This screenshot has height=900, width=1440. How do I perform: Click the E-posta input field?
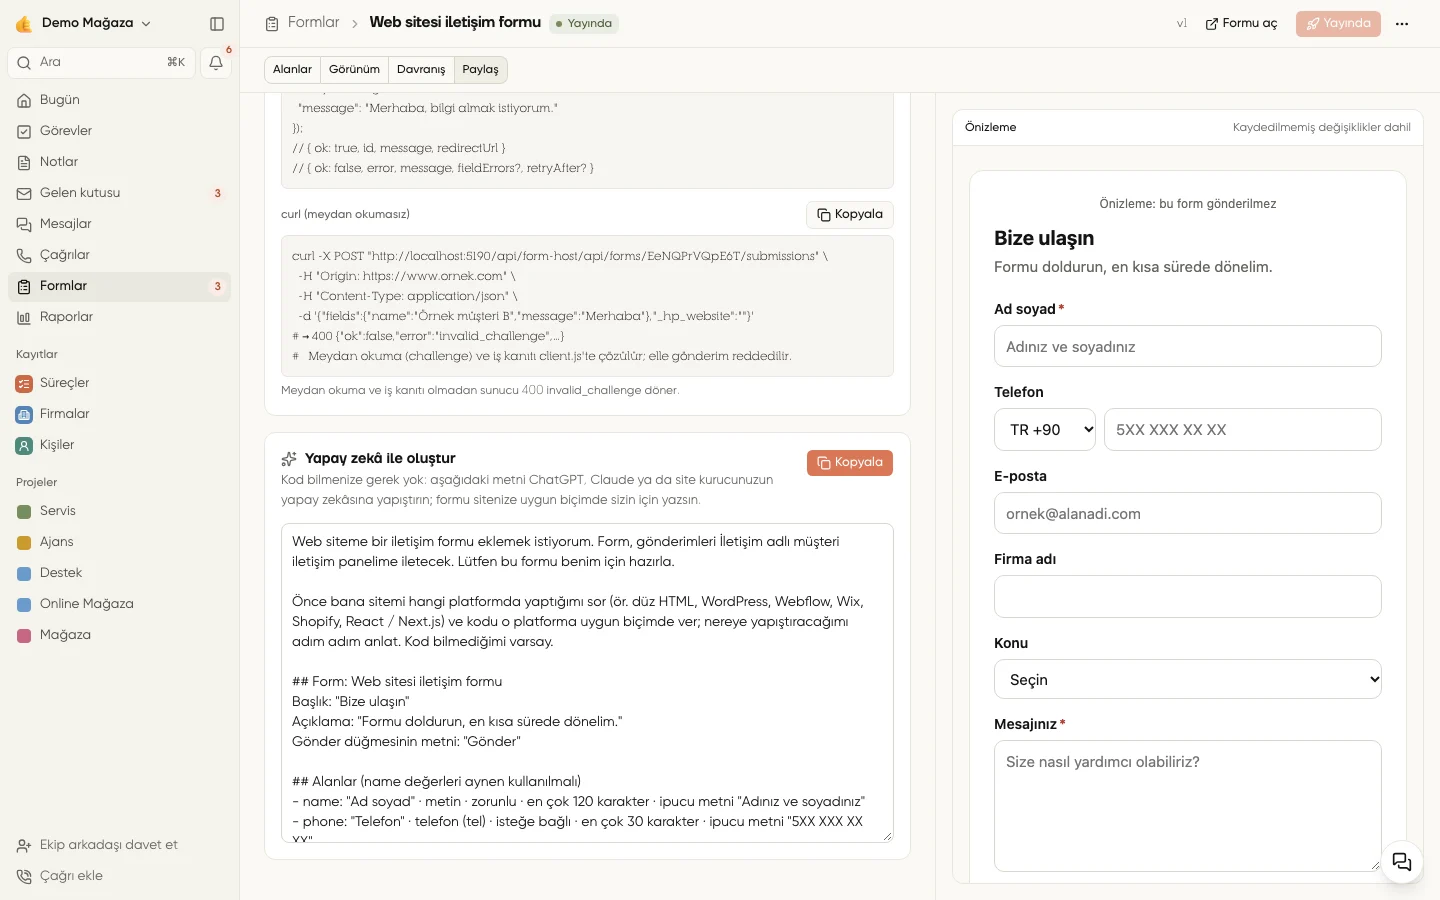(x=1188, y=514)
